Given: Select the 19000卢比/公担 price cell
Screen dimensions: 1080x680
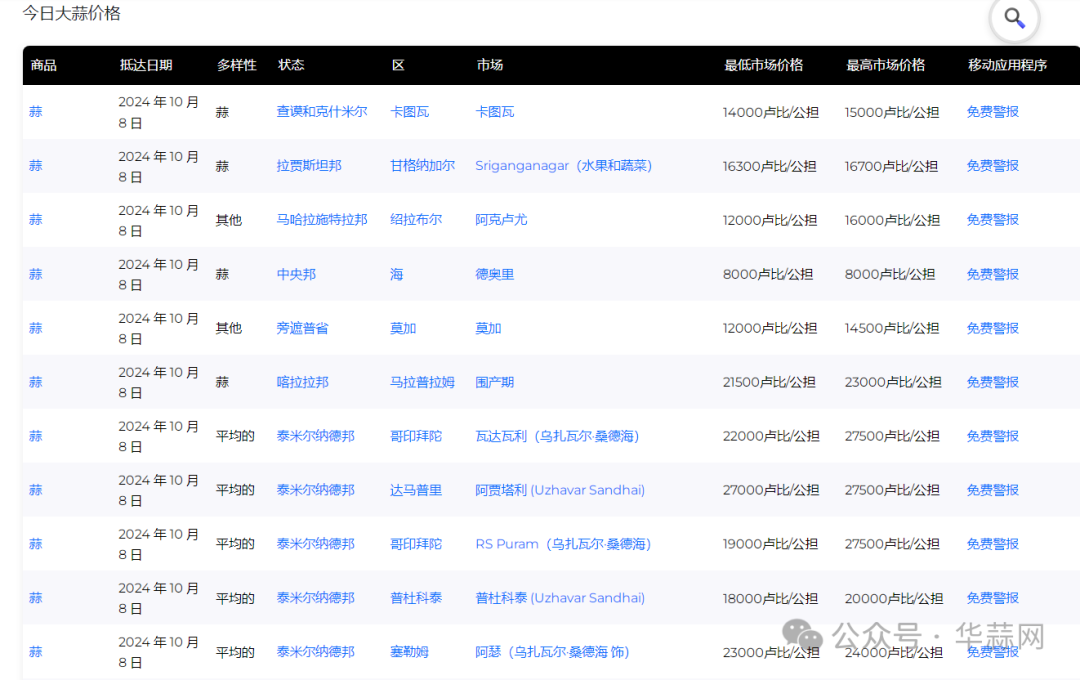Looking at the screenshot, I should click(x=770, y=544).
